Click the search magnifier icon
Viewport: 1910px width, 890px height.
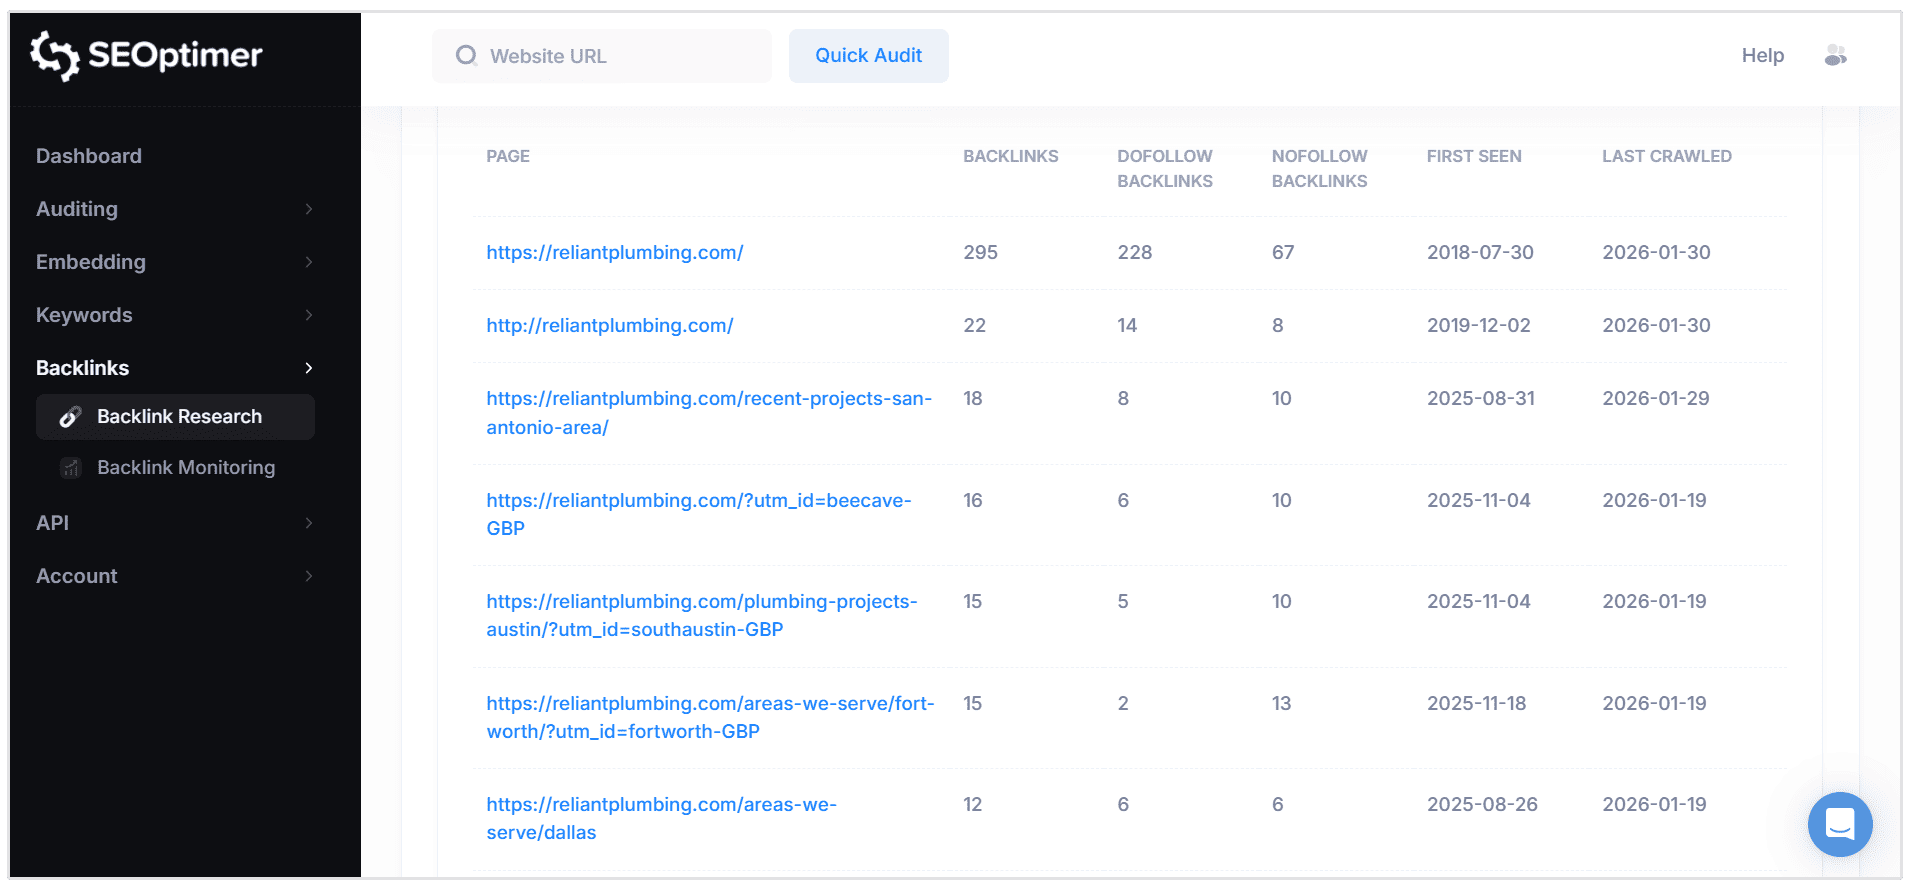coord(466,56)
